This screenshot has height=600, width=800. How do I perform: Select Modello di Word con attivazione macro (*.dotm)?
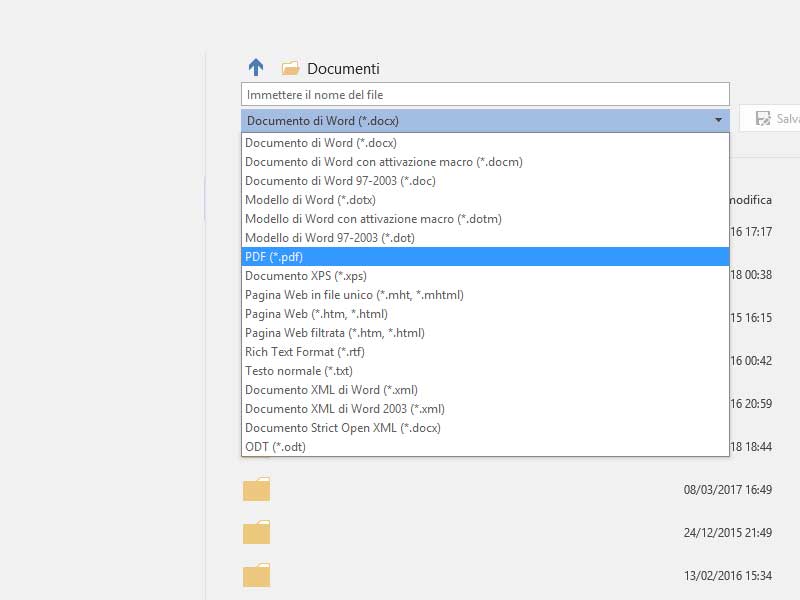point(373,219)
